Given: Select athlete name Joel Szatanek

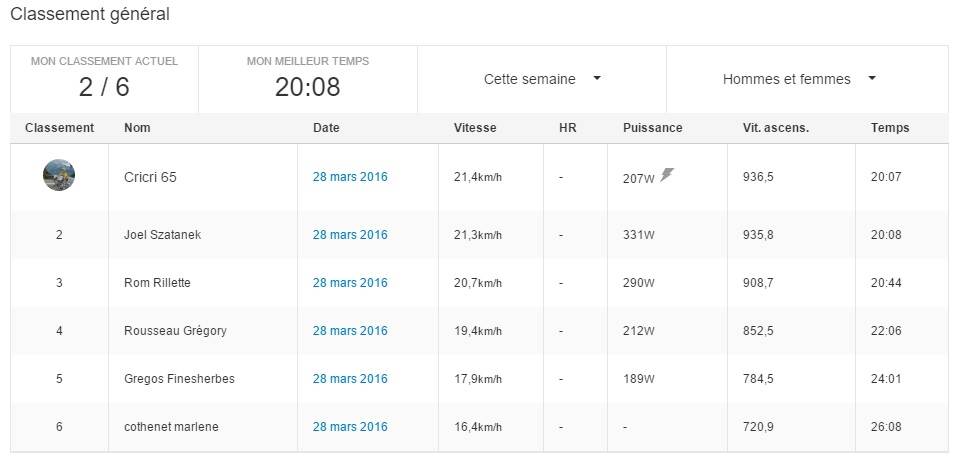Looking at the screenshot, I should 164,235.
